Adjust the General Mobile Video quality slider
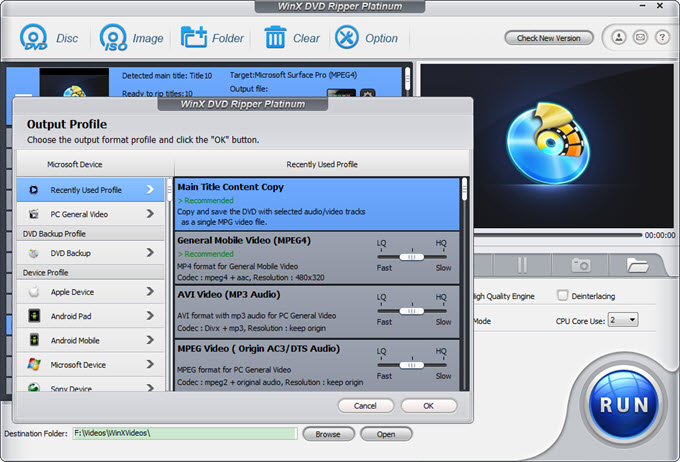 [412, 257]
